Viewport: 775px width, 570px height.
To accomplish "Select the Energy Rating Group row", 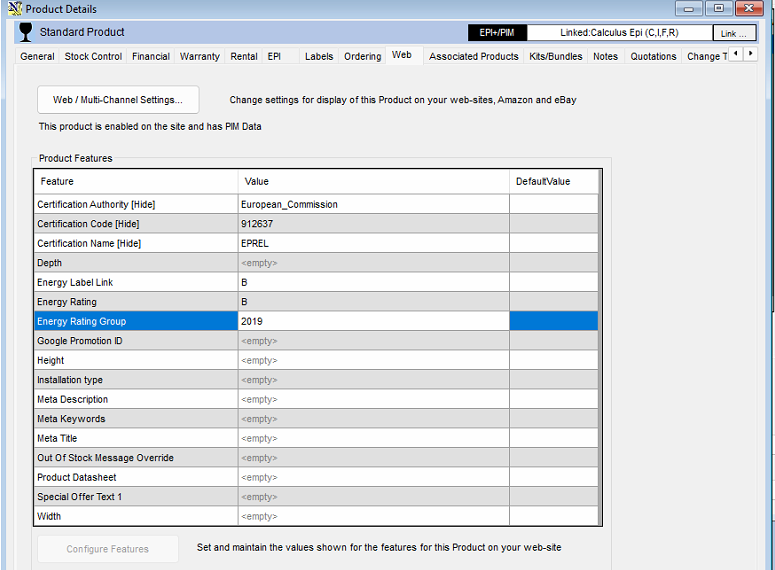I will (135, 321).
